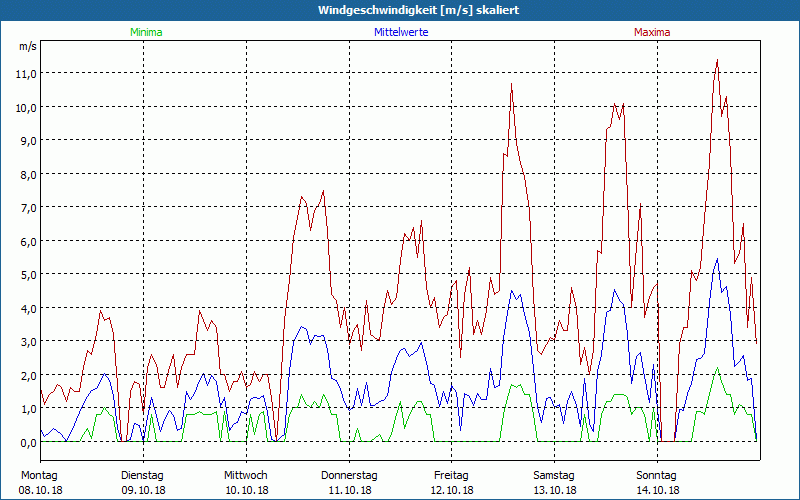Click the 'Donnerstag' day label

(349, 476)
